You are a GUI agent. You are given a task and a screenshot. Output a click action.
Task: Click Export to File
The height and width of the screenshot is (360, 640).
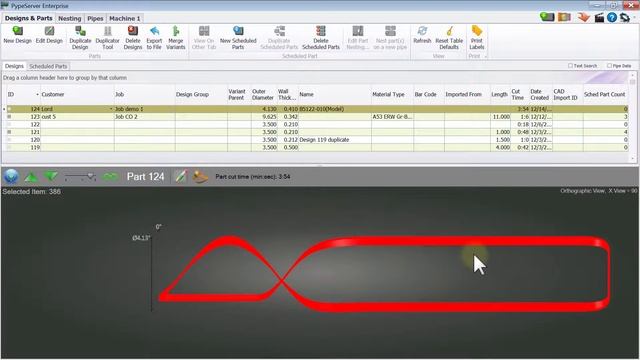pyautogui.click(x=154, y=38)
